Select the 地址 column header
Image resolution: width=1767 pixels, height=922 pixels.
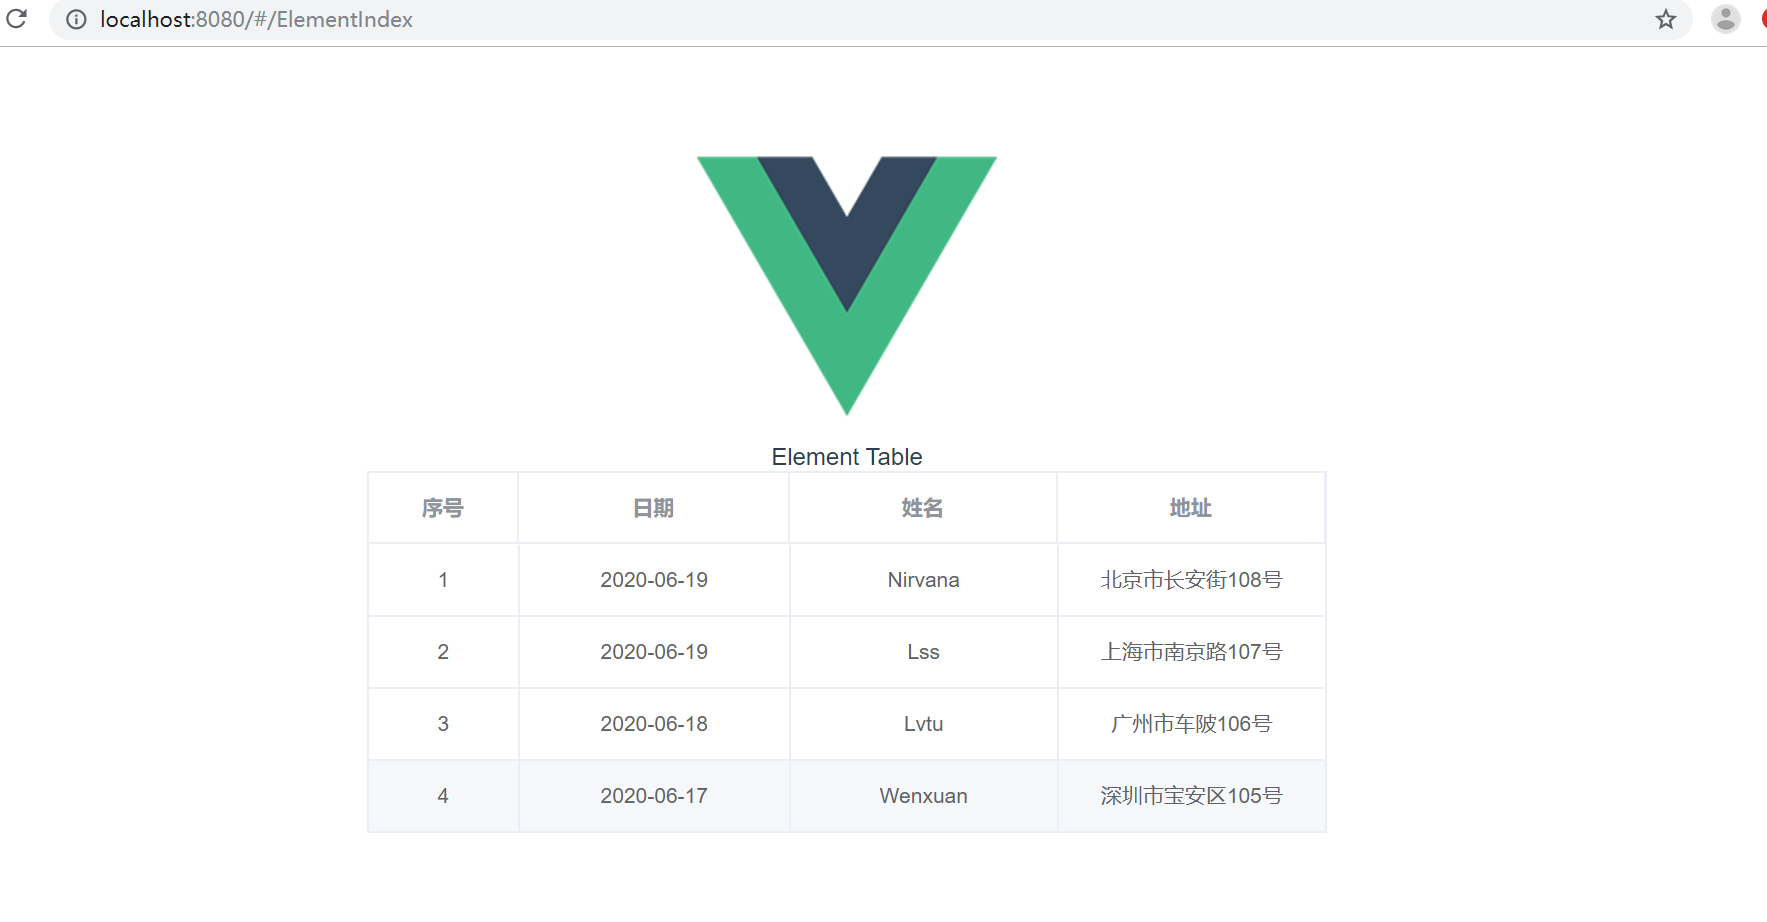point(1191,507)
